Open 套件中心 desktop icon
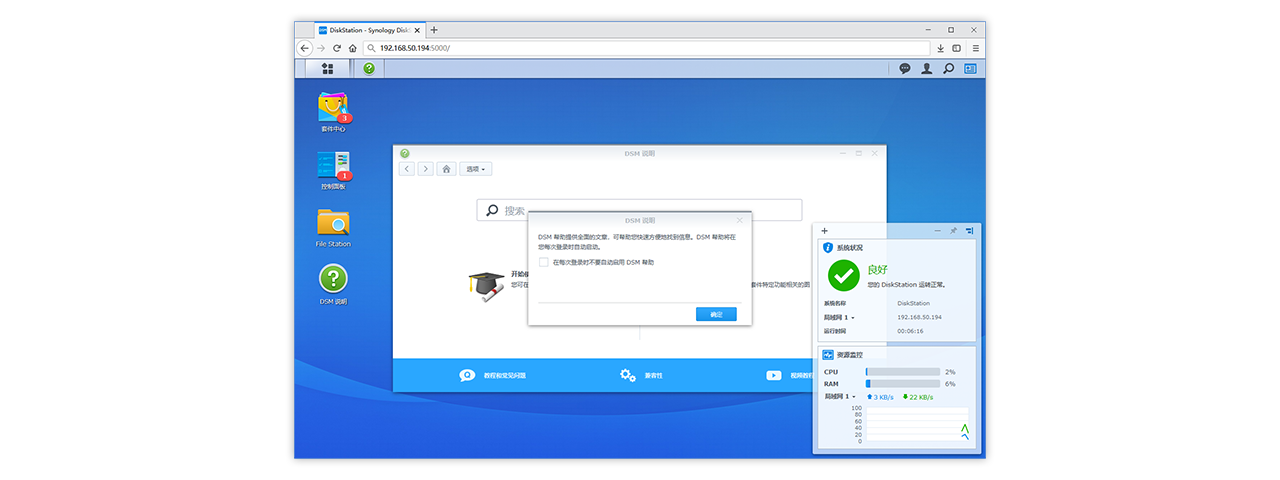Screen dimensions: 1280x480 [333, 111]
